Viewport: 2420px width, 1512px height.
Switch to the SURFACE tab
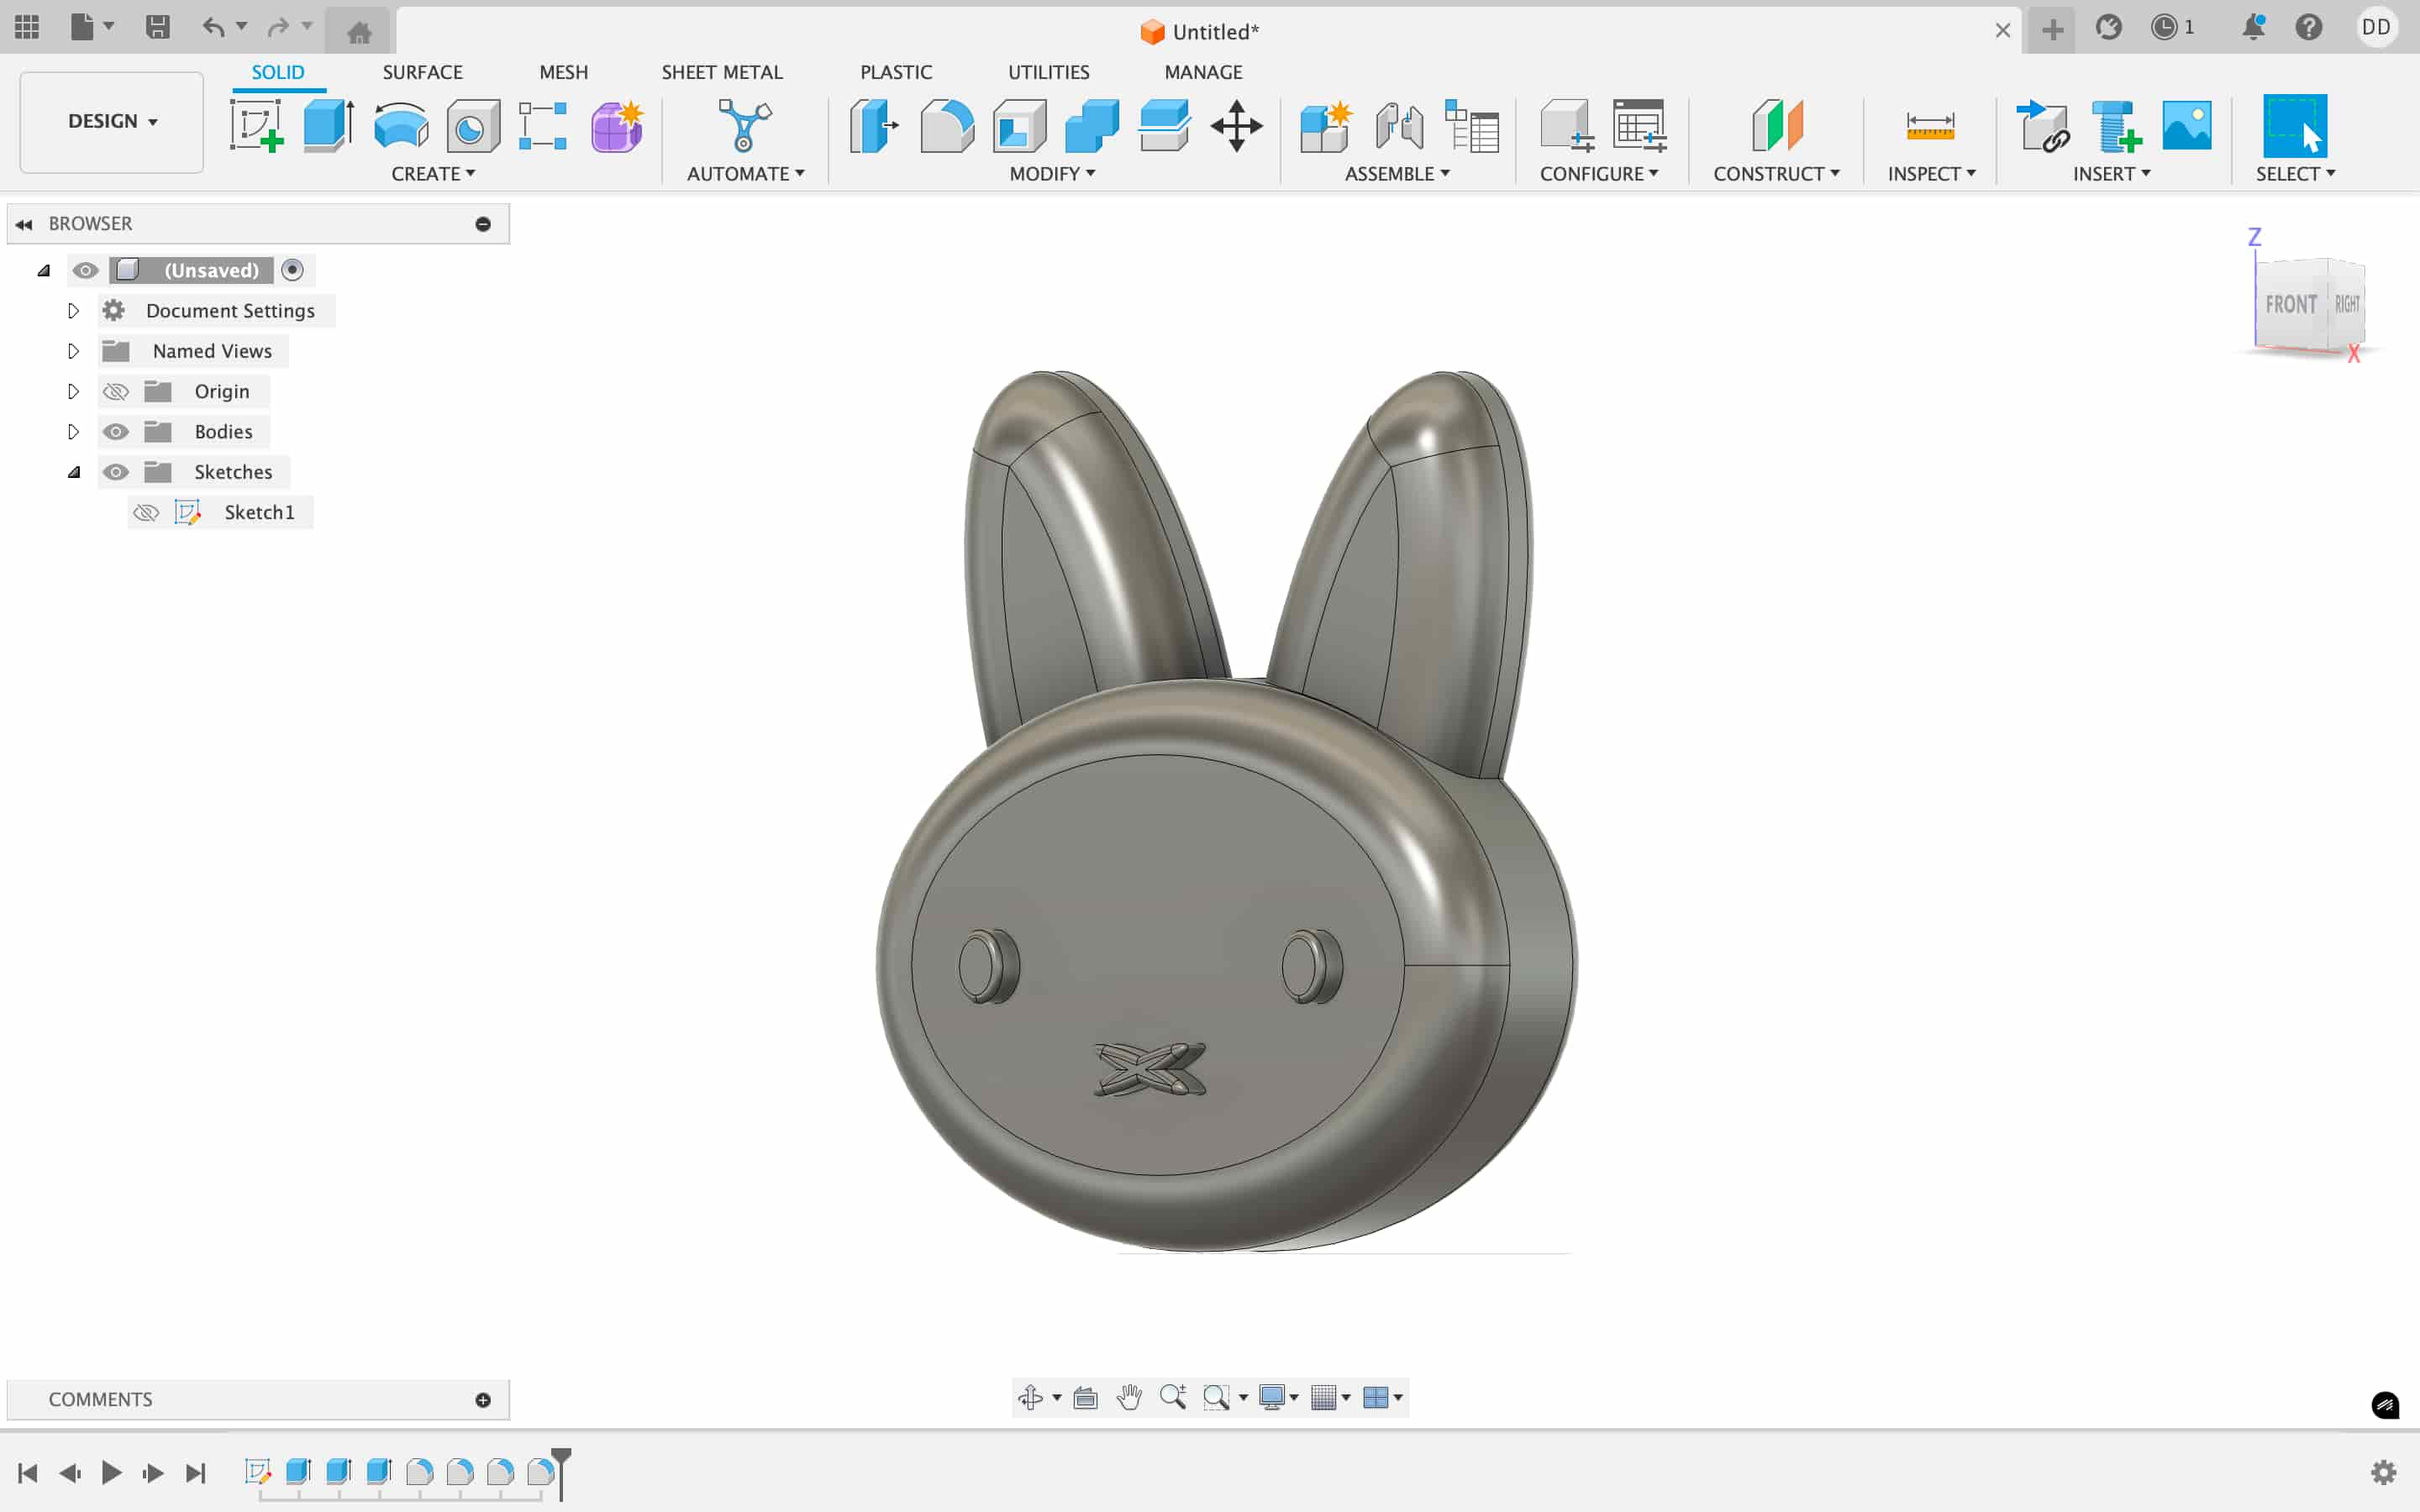pos(422,72)
